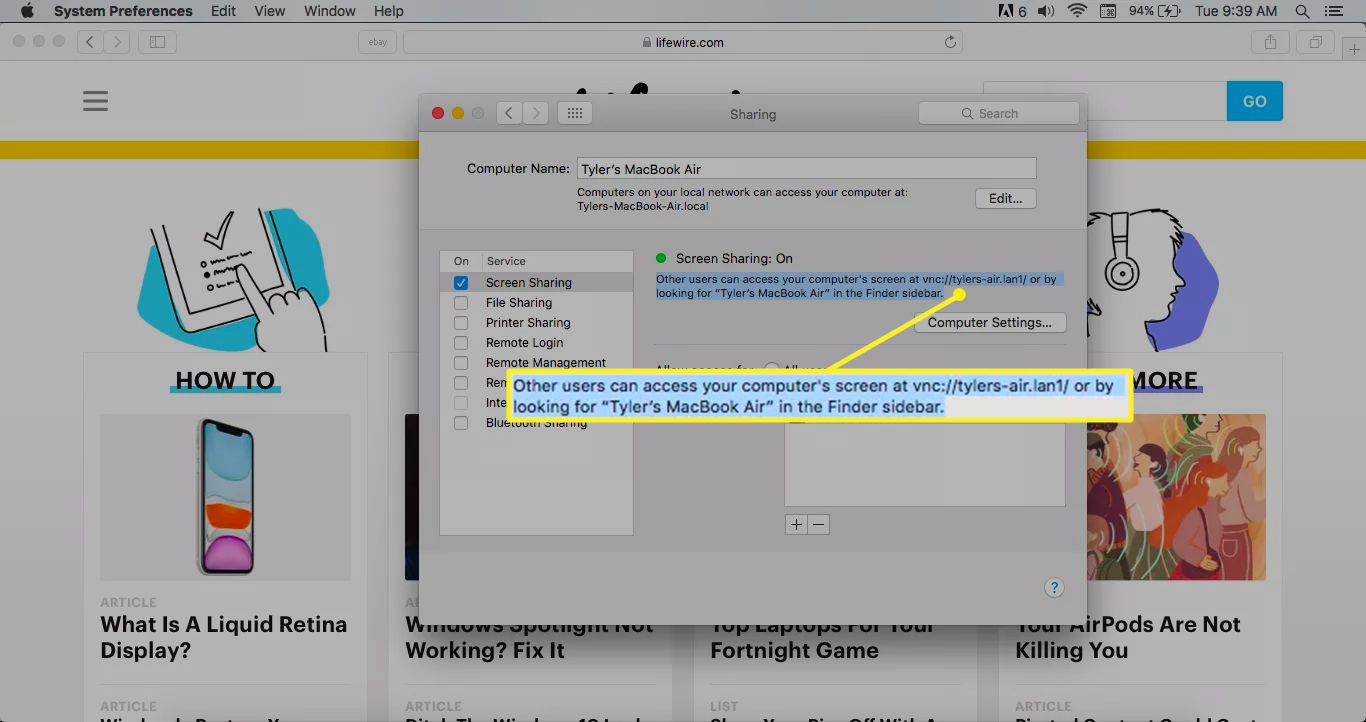1366x722 pixels.
Task: Select the "Remote Management" service row label
Action: click(546, 363)
